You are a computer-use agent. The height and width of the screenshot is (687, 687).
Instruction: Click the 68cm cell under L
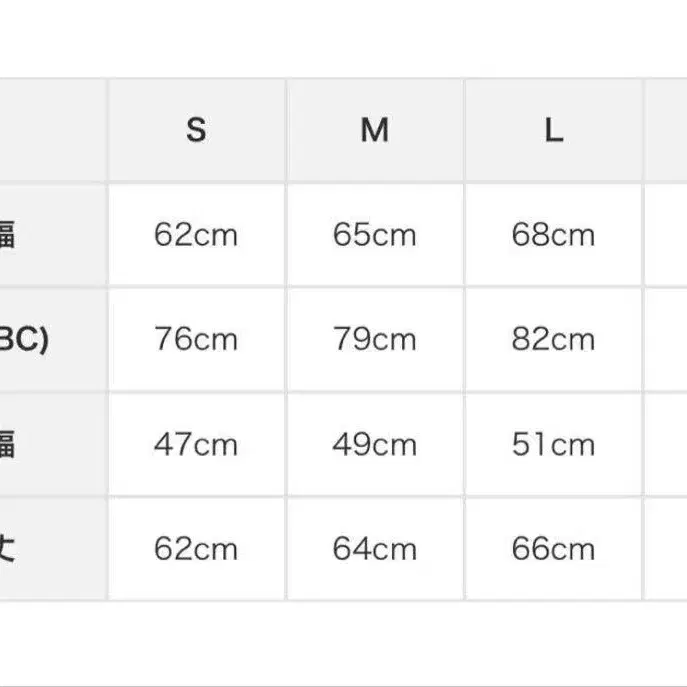[553, 235]
